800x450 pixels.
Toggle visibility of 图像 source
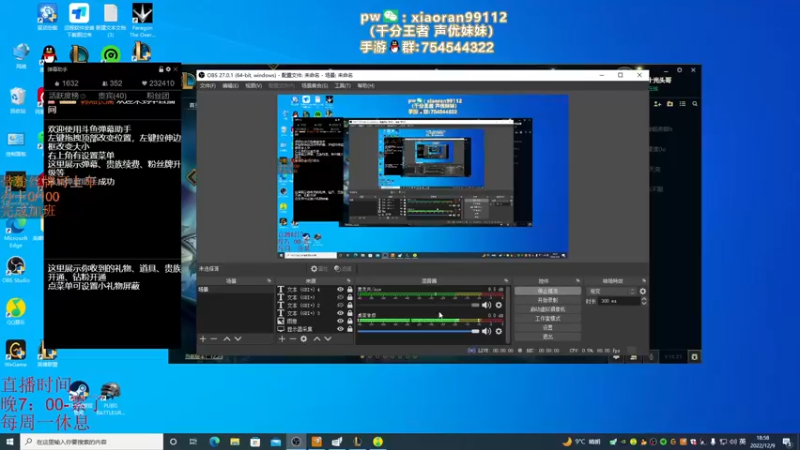[340, 321]
